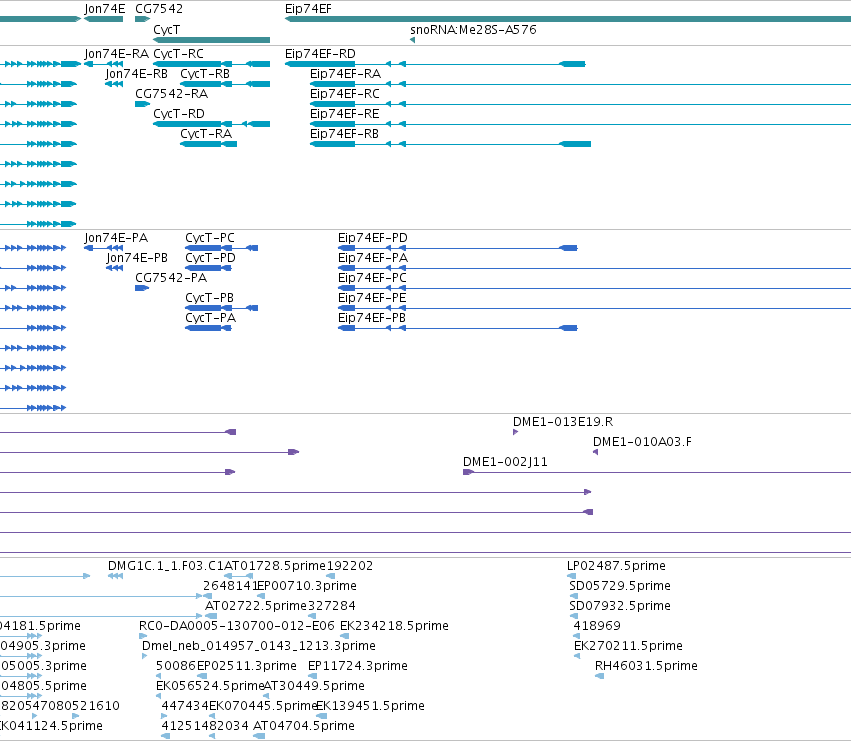Click EST label 418969
Viewport: 851px width, 741px height.
[597, 626]
